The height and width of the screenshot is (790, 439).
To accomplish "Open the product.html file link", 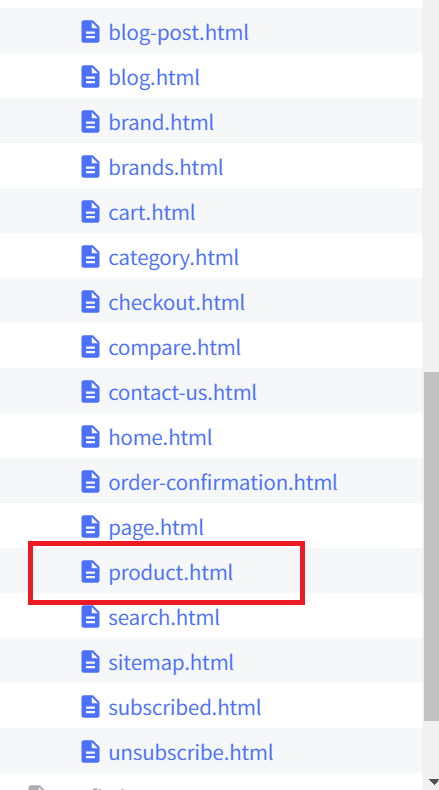I will [171, 572].
